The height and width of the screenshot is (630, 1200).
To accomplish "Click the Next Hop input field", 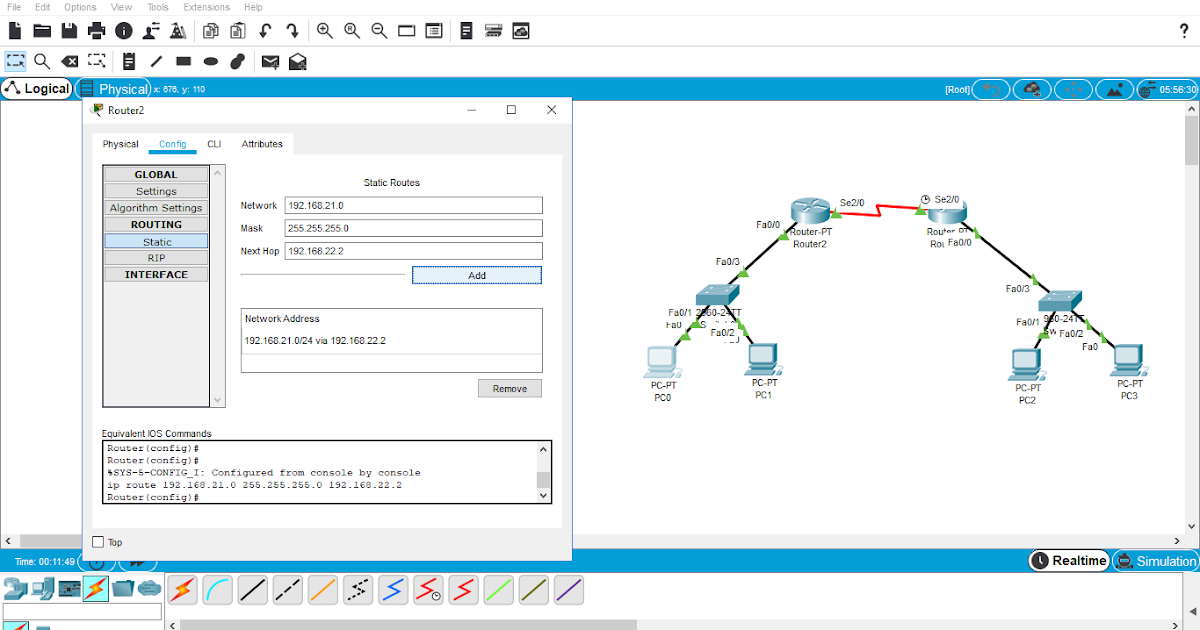I will click(412, 251).
